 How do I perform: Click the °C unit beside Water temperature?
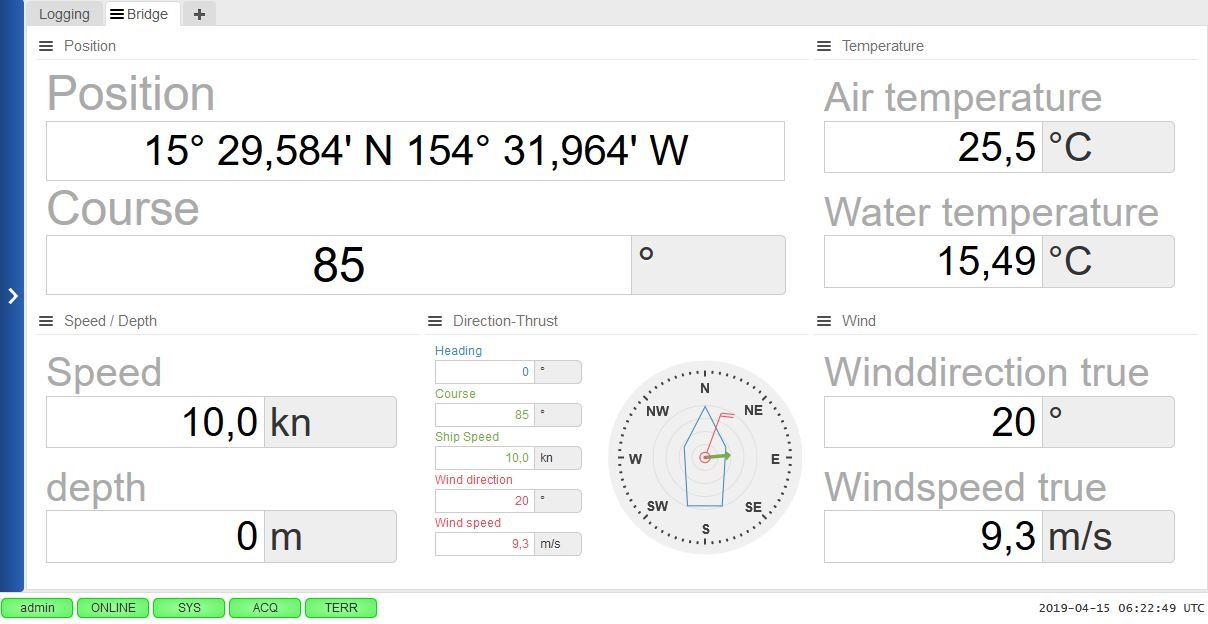click(x=1108, y=262)
